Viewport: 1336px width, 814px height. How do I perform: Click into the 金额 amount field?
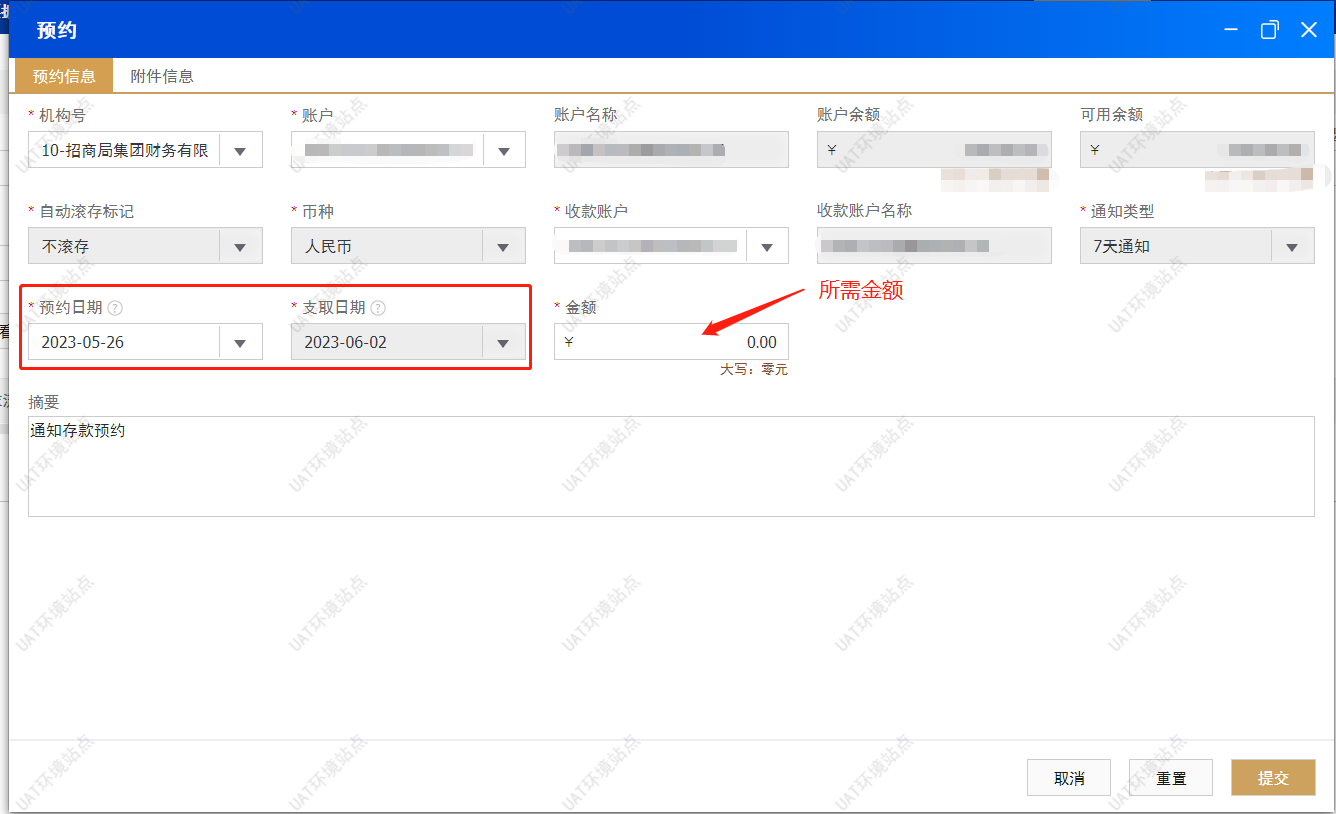pyautogui.click(x=671, y=342)
